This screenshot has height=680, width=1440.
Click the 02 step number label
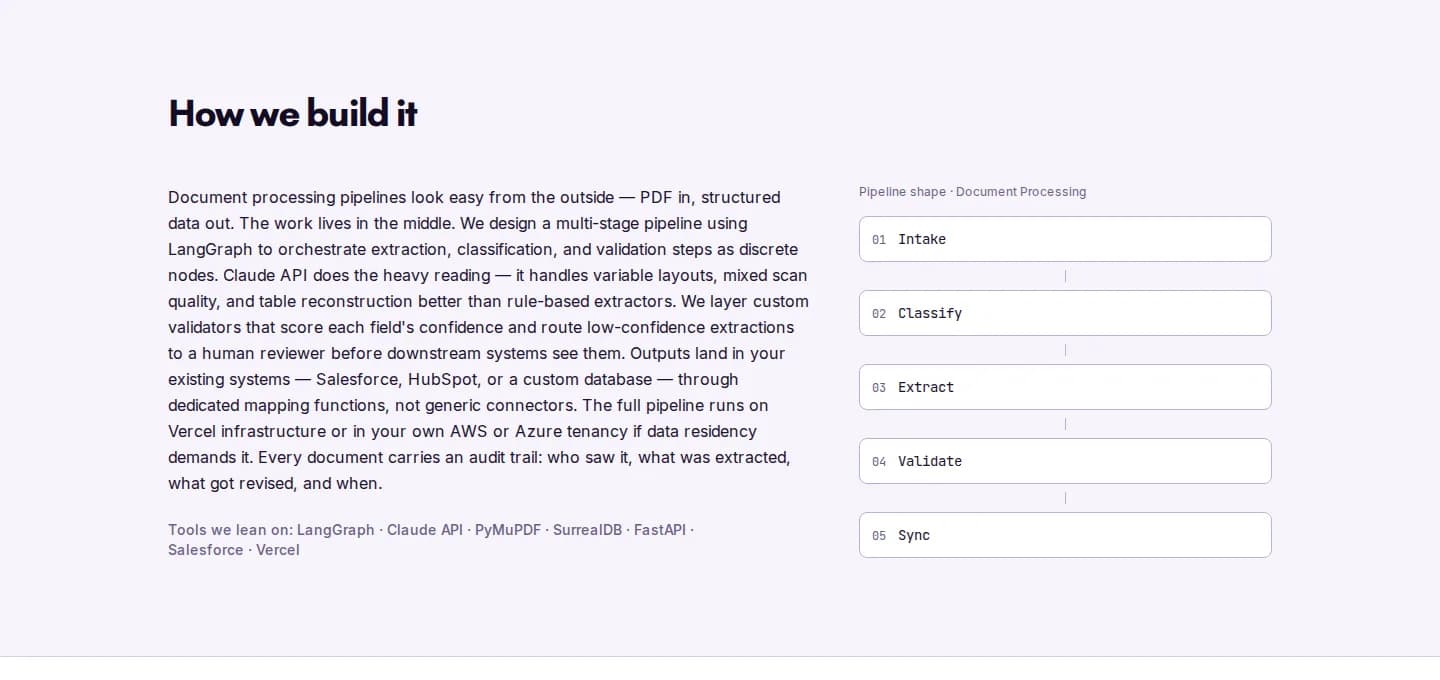[879, 314]
